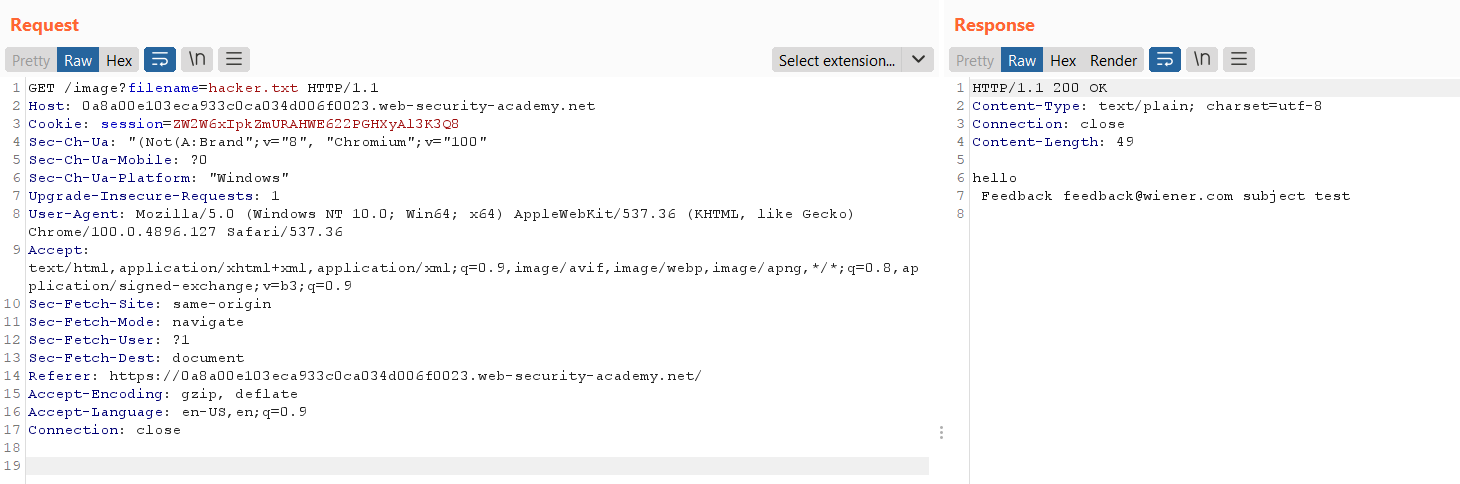Viewport: 1460px width, 484px height.
Task: Select the Raw tab in the Response panel
Action: pos(1022,60)
